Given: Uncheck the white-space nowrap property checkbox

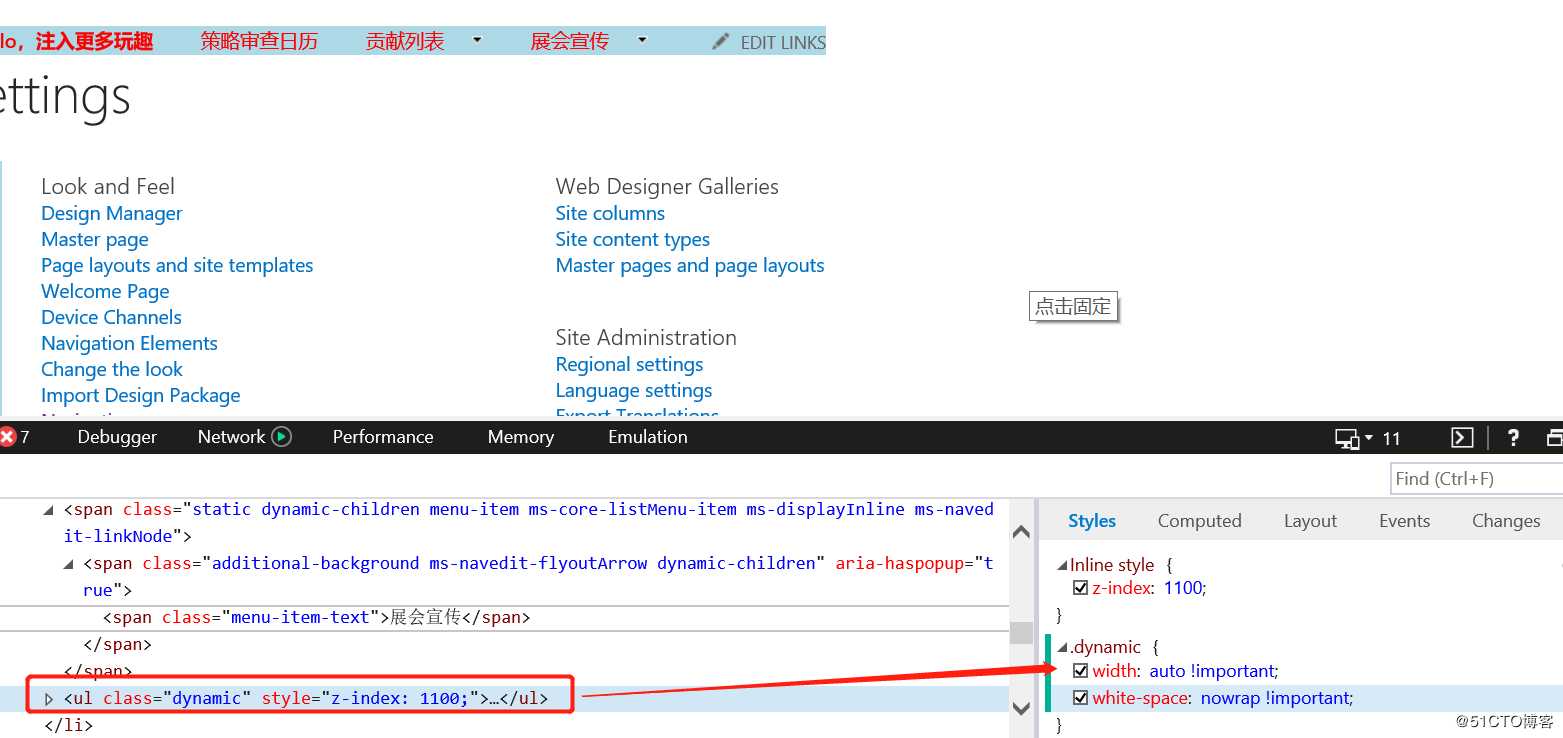Looking at the screenshot, I should tap(1080, 698).
